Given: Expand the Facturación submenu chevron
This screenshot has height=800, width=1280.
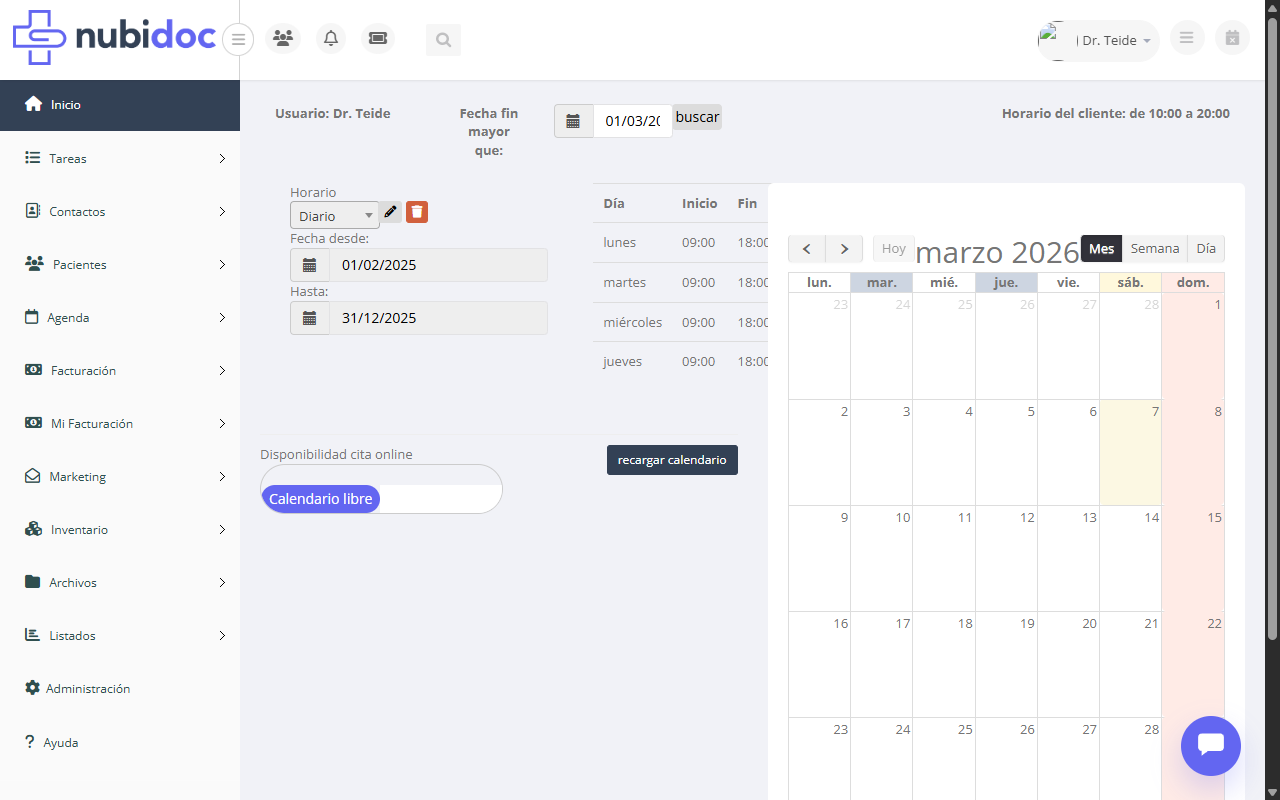Looking at the screenshot, I should [222, 370].
